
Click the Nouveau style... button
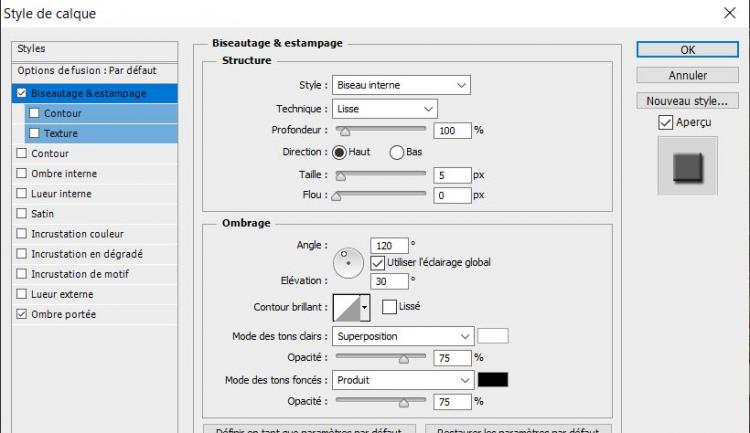pyautogui.click(x=687, y=101)
